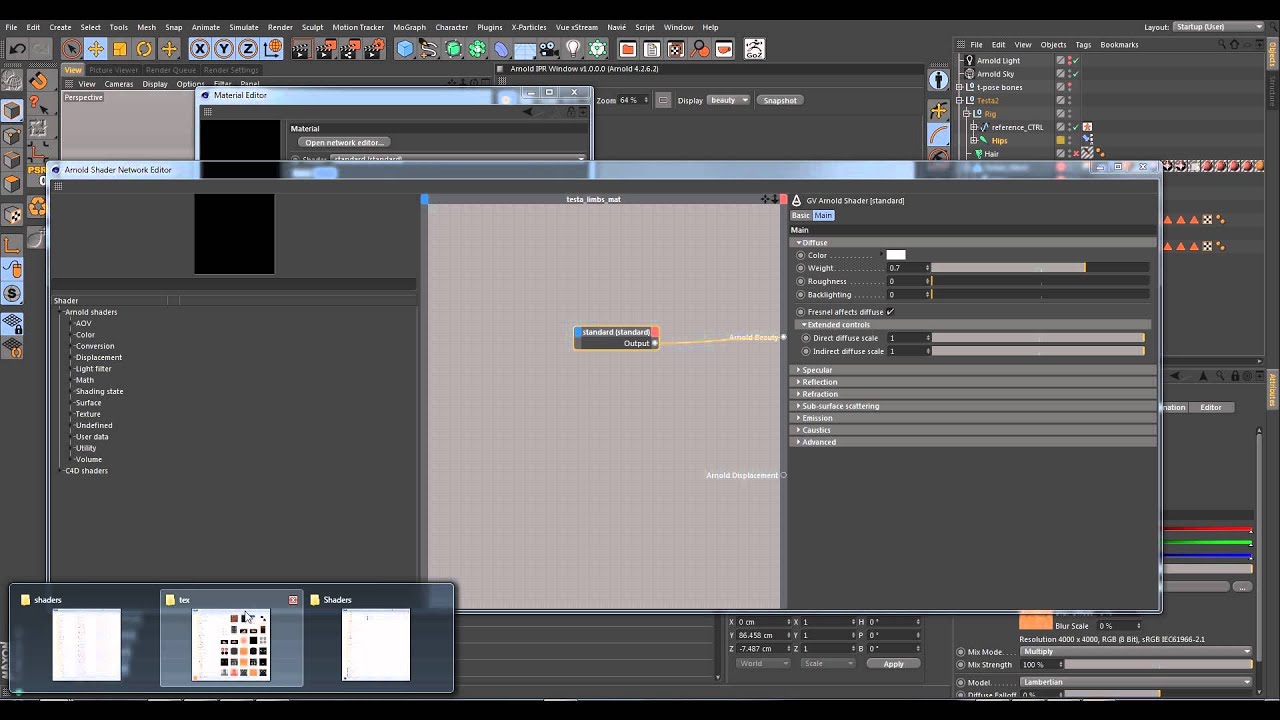Select the Live Selection tool
This screenshot has height=720, width=1280.
tap(71, 49)
